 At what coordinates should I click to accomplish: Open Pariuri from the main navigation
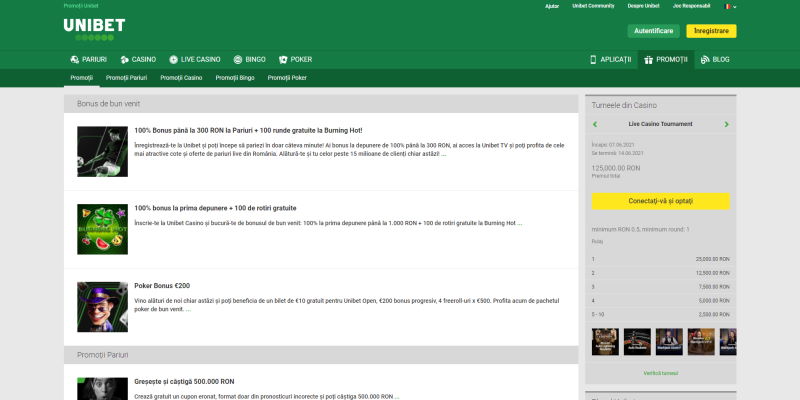[88, 60]
